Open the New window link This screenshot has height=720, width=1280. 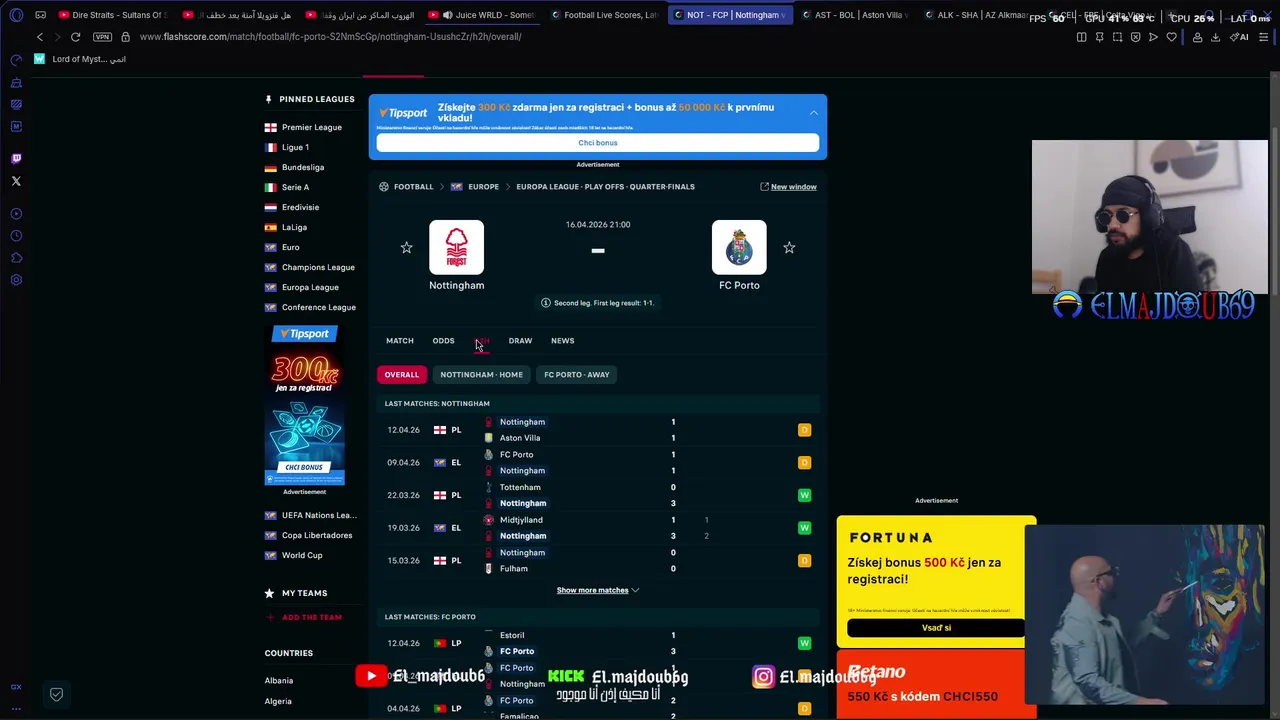788,187
